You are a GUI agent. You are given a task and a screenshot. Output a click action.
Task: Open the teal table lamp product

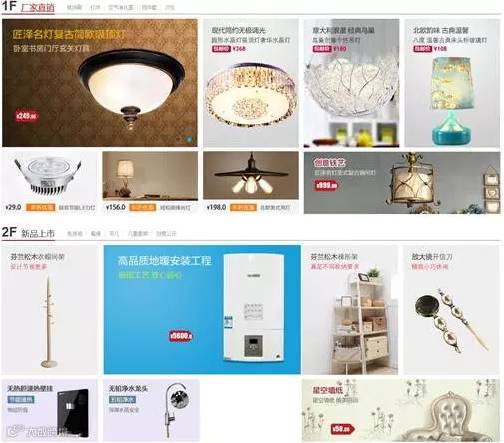click(x=452, y=83)
